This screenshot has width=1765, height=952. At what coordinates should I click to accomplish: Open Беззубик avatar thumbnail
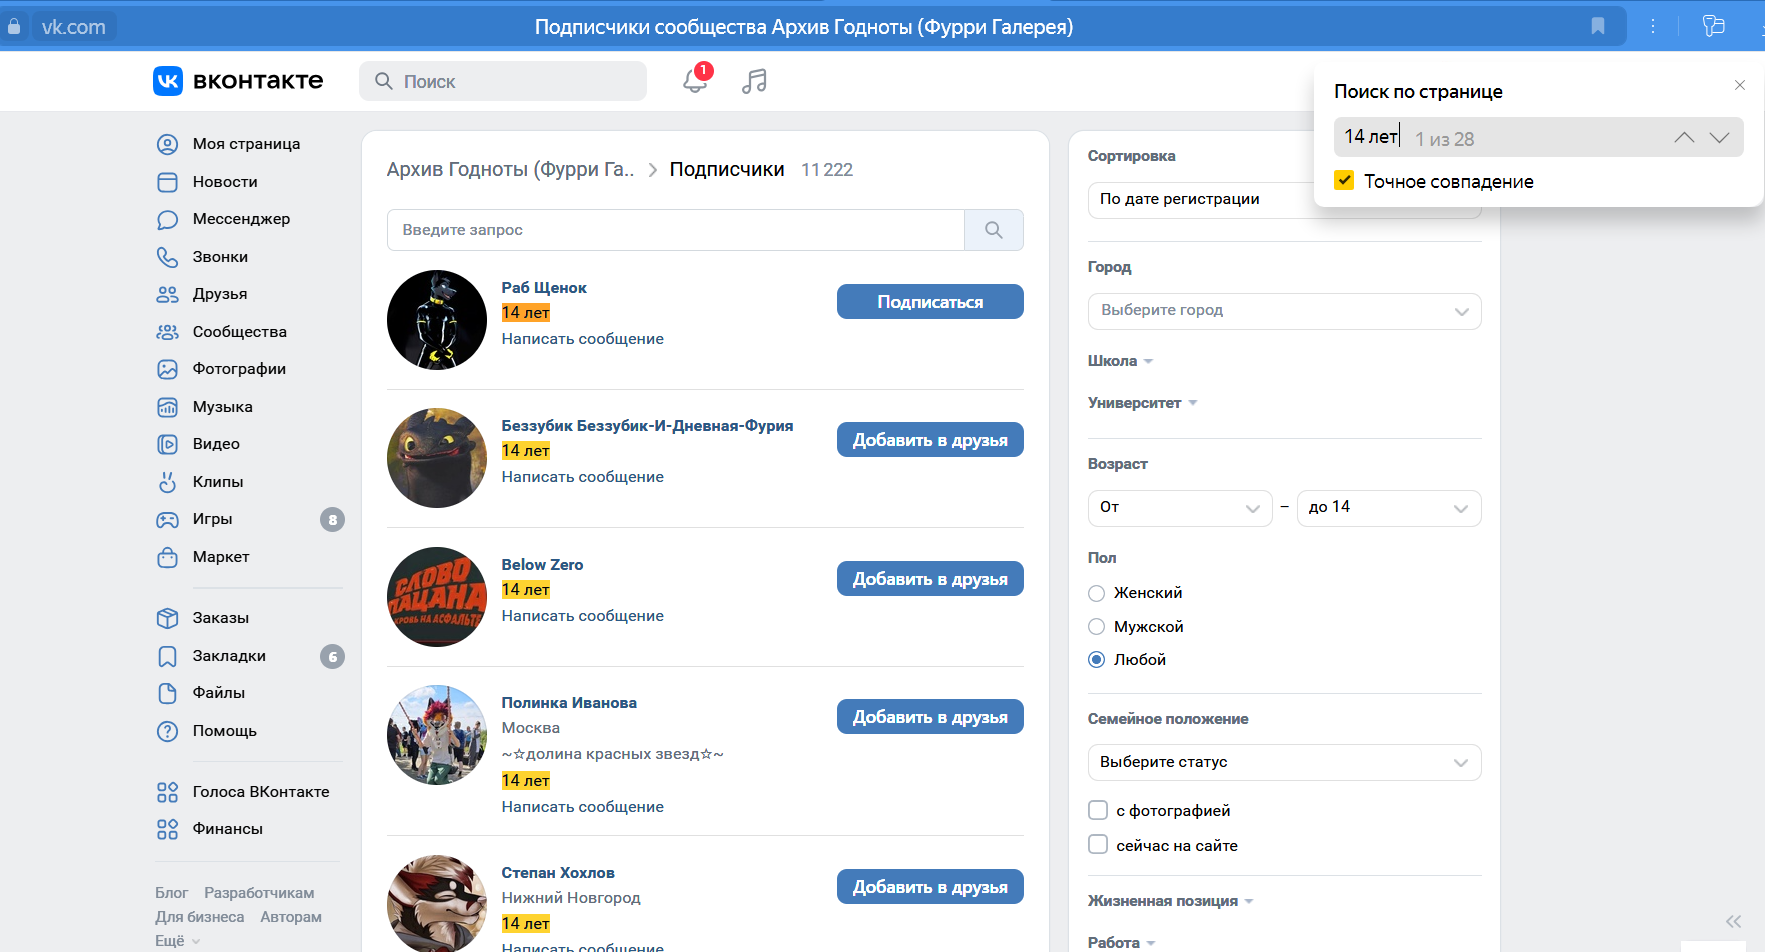point(437,458)
